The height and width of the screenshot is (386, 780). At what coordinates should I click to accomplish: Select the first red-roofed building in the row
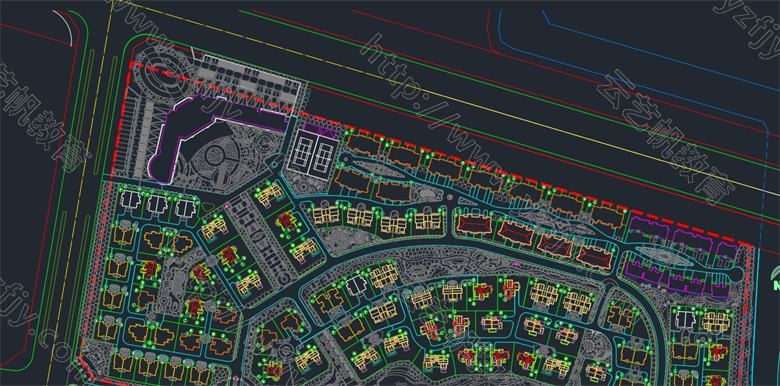pyautogui.click(x=475, y=224)
